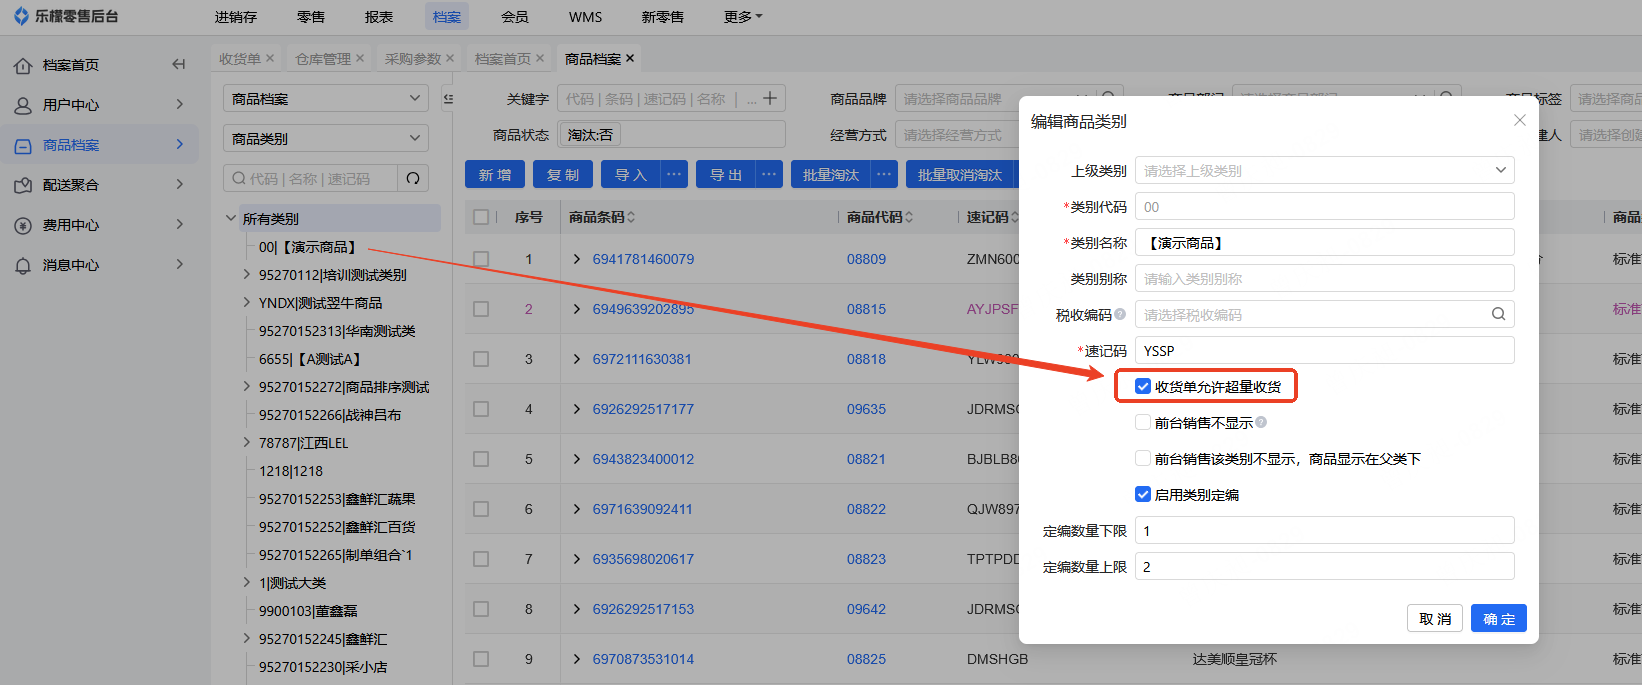Click the 配送聚合 sidebar icon

tap(23, 185)
